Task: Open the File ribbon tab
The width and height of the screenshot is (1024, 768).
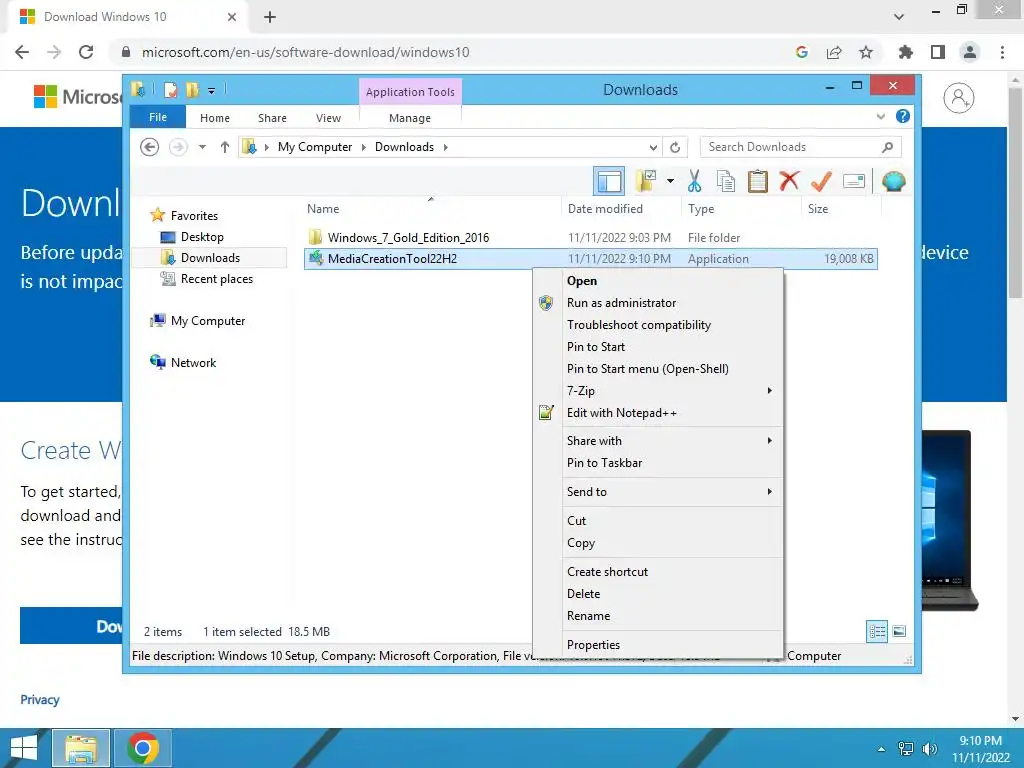Action: click(x=158, y=117)
